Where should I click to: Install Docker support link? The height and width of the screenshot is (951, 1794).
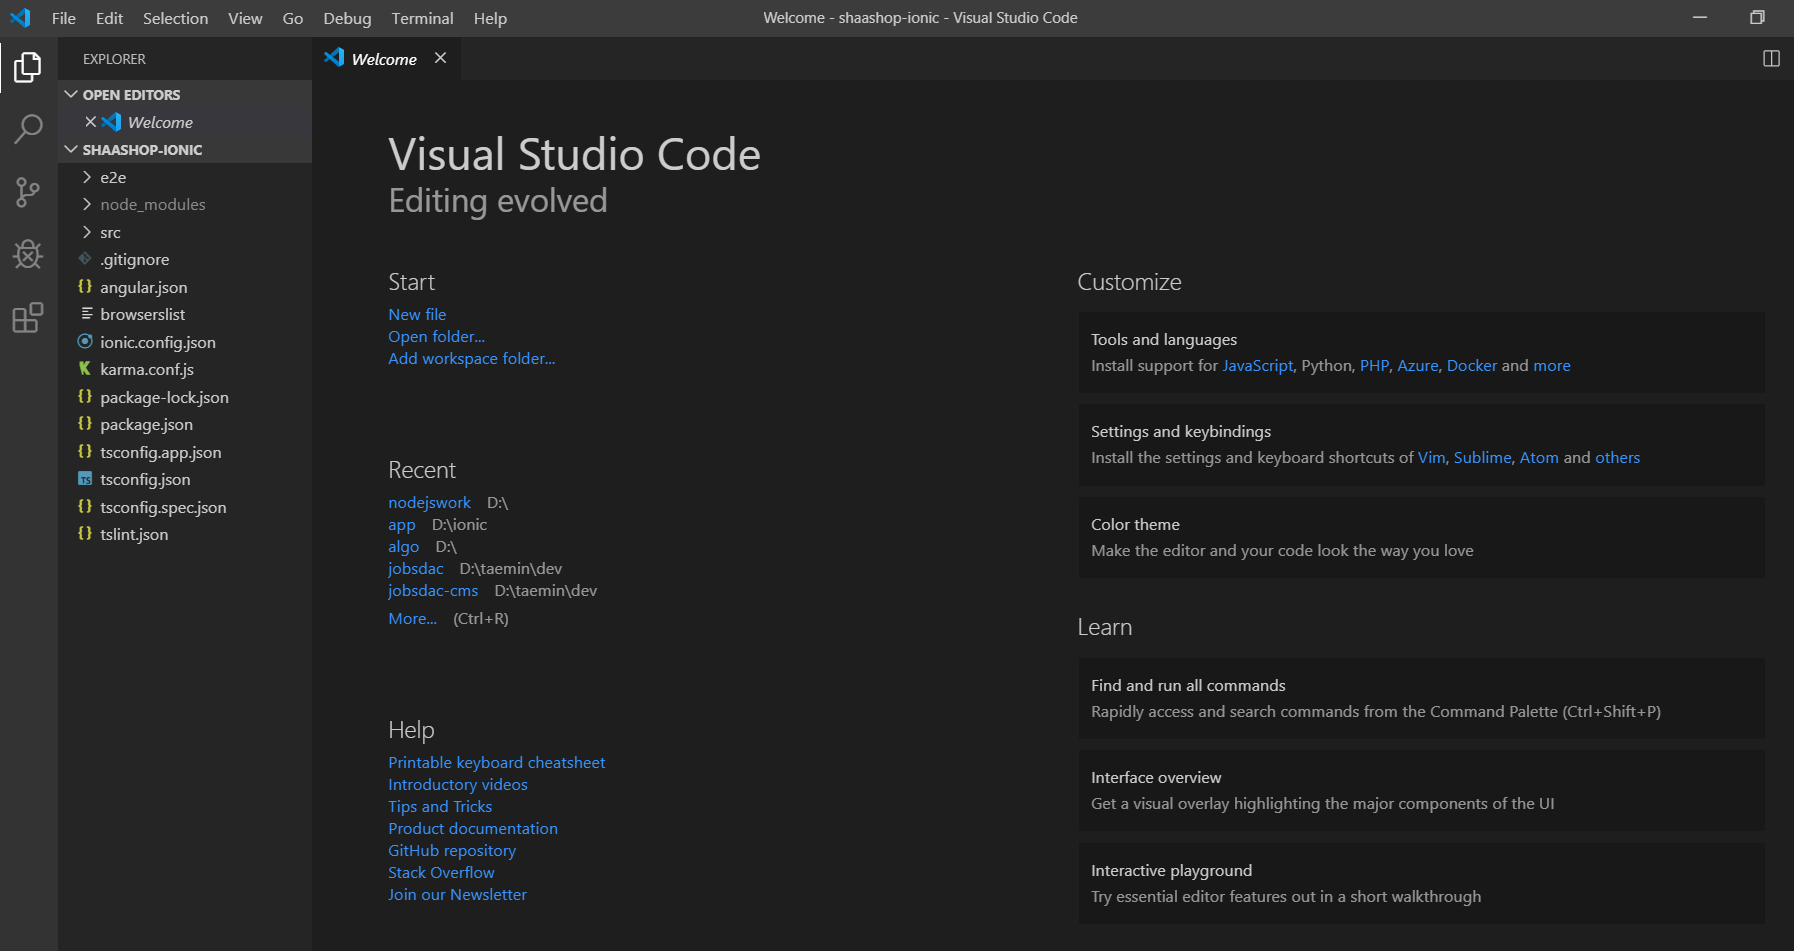[1472, 365]
